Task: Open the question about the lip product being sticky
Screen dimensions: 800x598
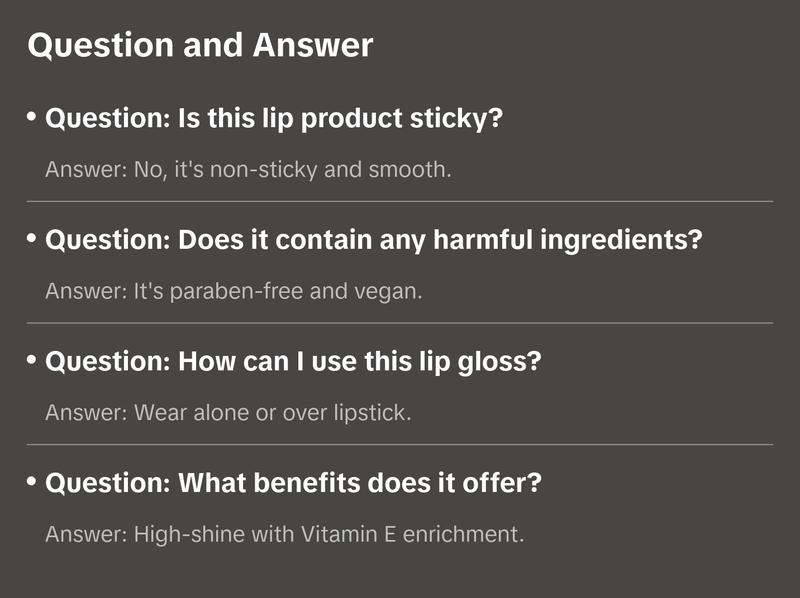Action: (x=273, y=119)
